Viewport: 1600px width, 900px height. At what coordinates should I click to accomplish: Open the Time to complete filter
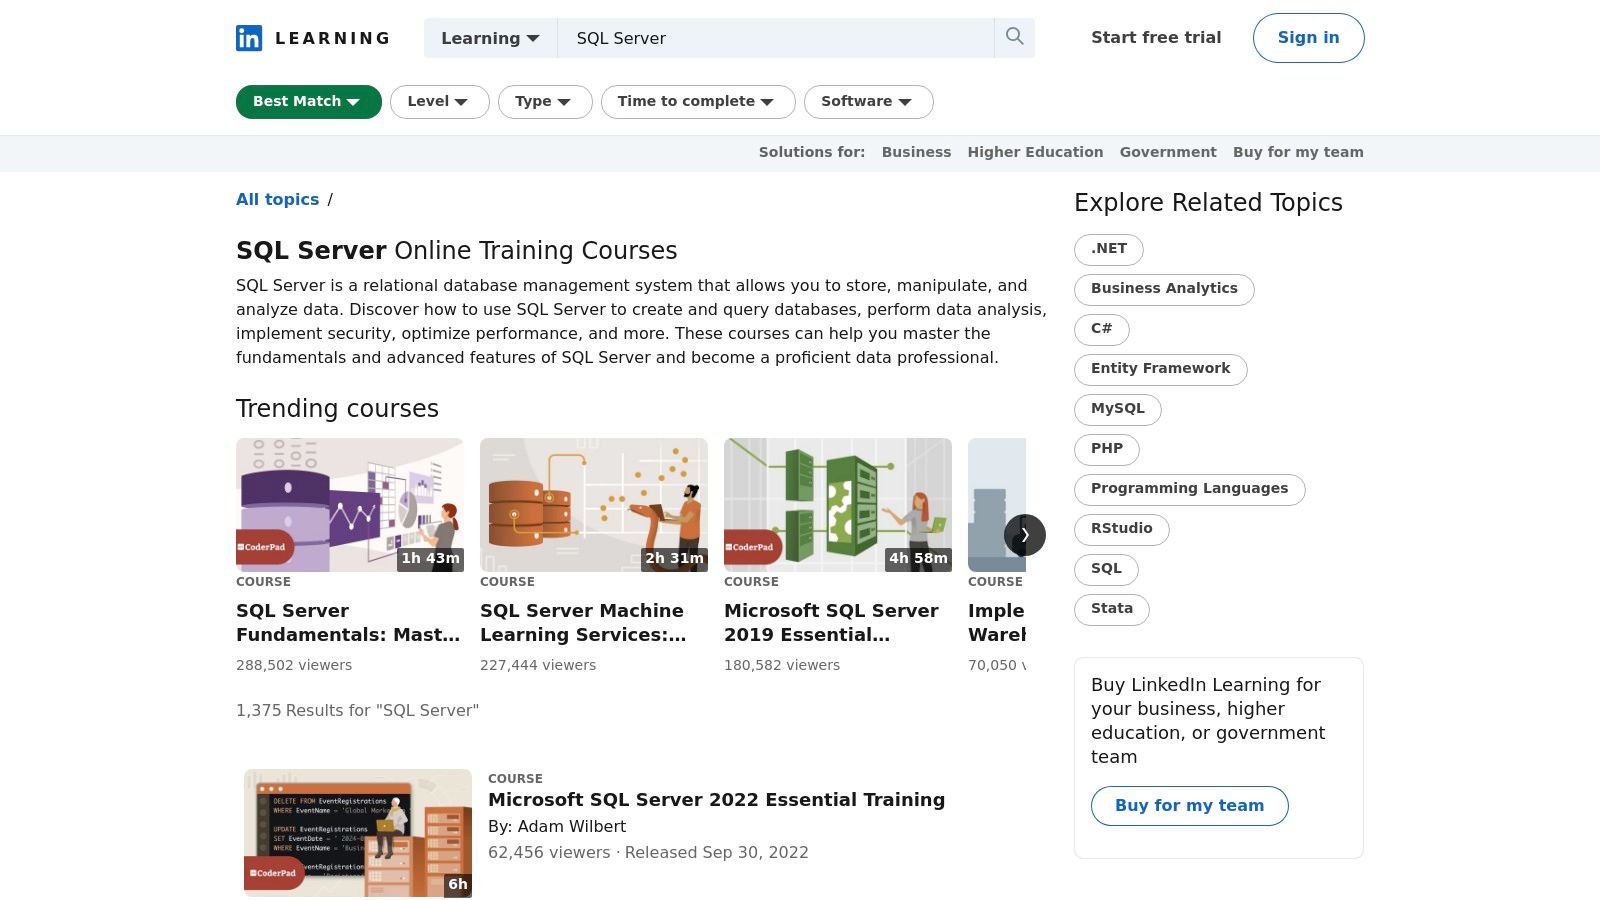tap(698, 102)
